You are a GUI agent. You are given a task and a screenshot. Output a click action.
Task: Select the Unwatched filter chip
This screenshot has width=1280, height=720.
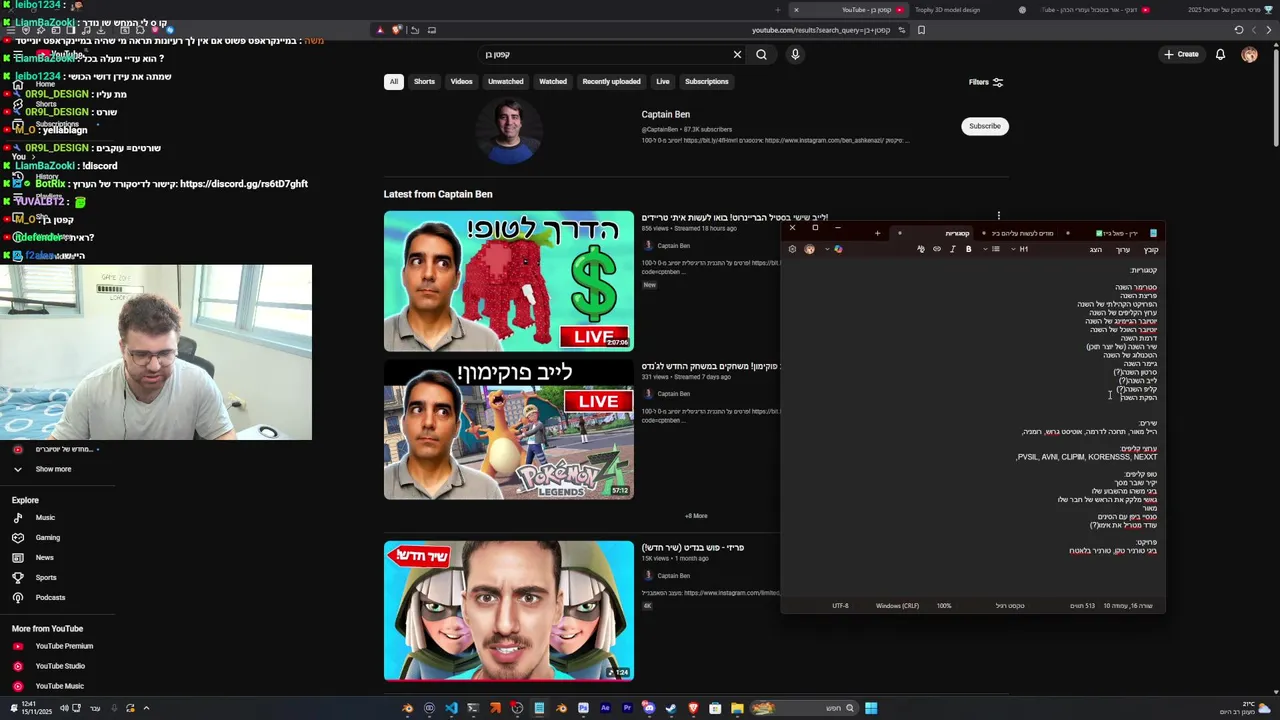(505, 82)
